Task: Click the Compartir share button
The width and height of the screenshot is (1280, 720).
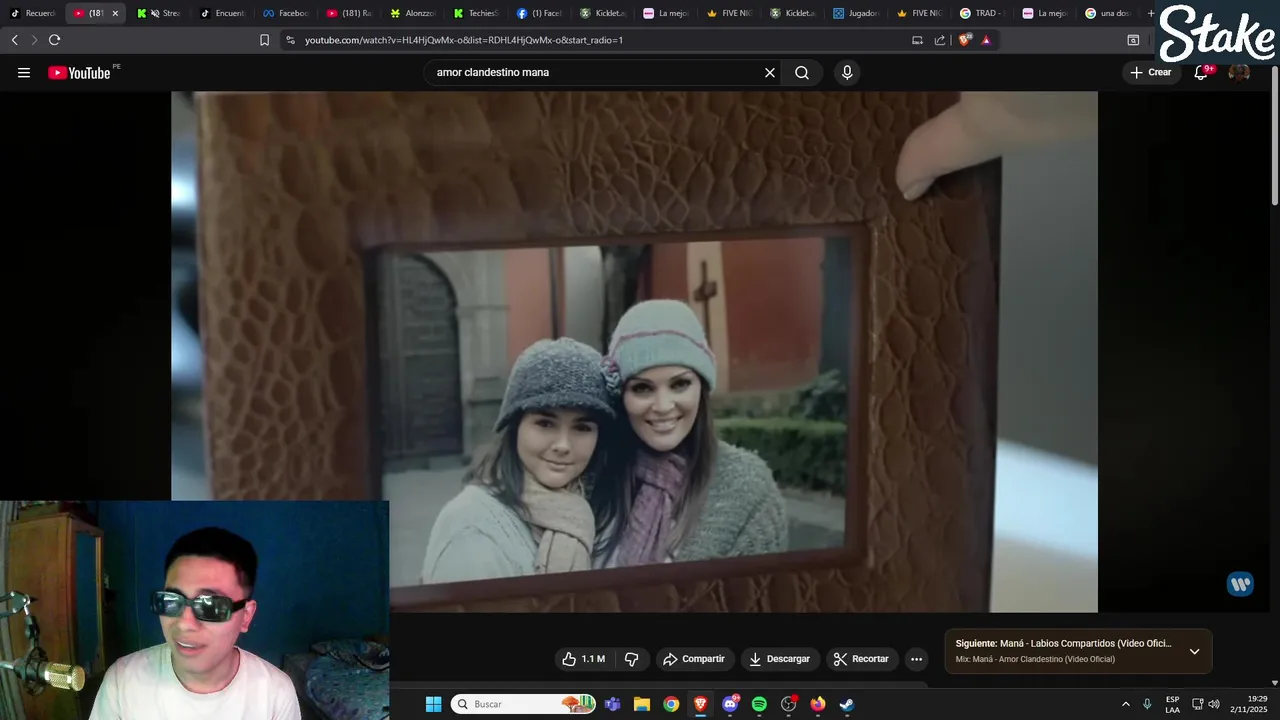Action: (x=693, y=659)
